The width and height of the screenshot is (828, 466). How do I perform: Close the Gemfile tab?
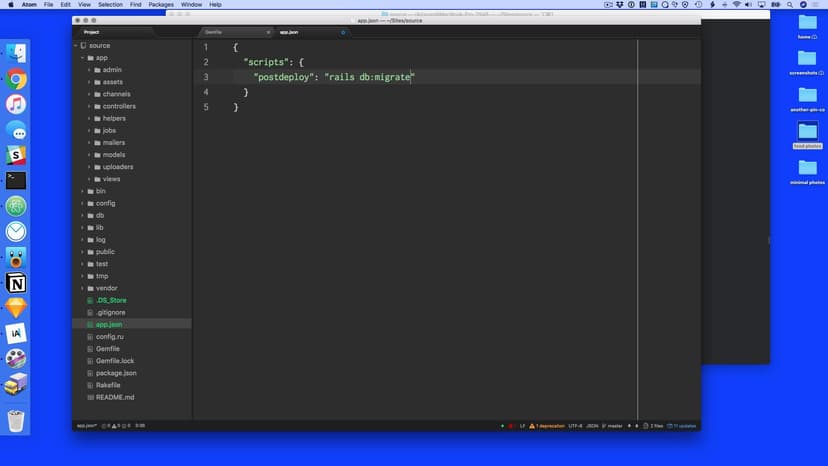[268, 32]
